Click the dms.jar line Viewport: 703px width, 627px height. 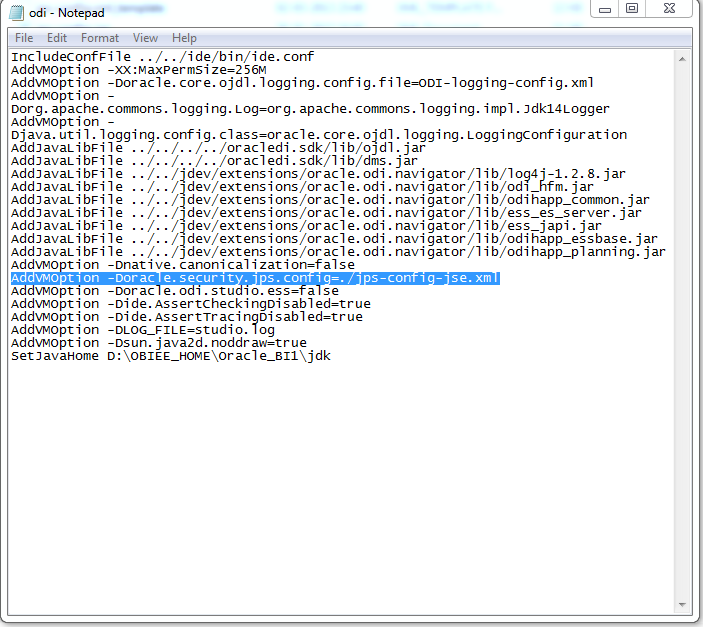click(x=214, y=161)
